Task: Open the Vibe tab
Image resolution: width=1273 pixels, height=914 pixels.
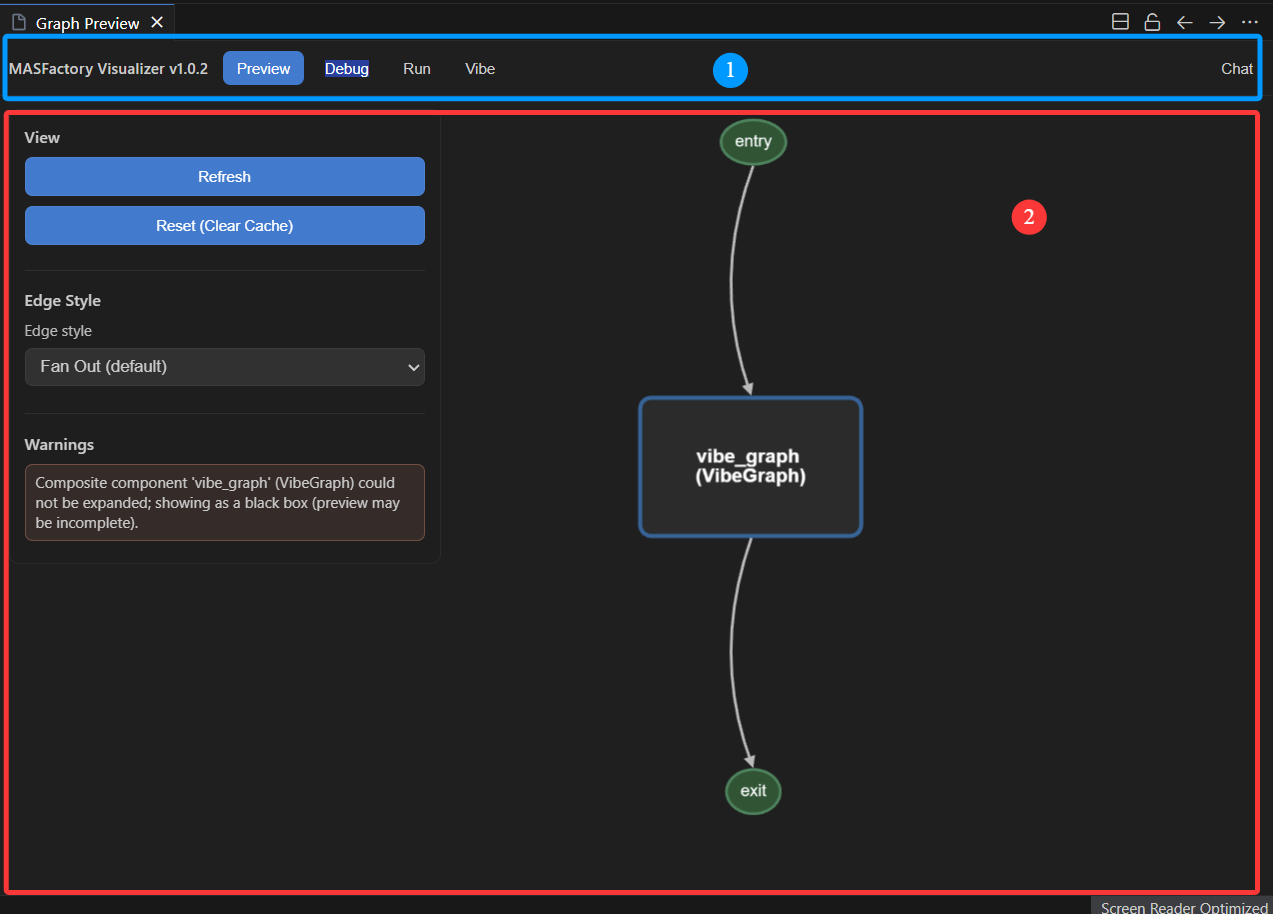Action: (480, 68)
